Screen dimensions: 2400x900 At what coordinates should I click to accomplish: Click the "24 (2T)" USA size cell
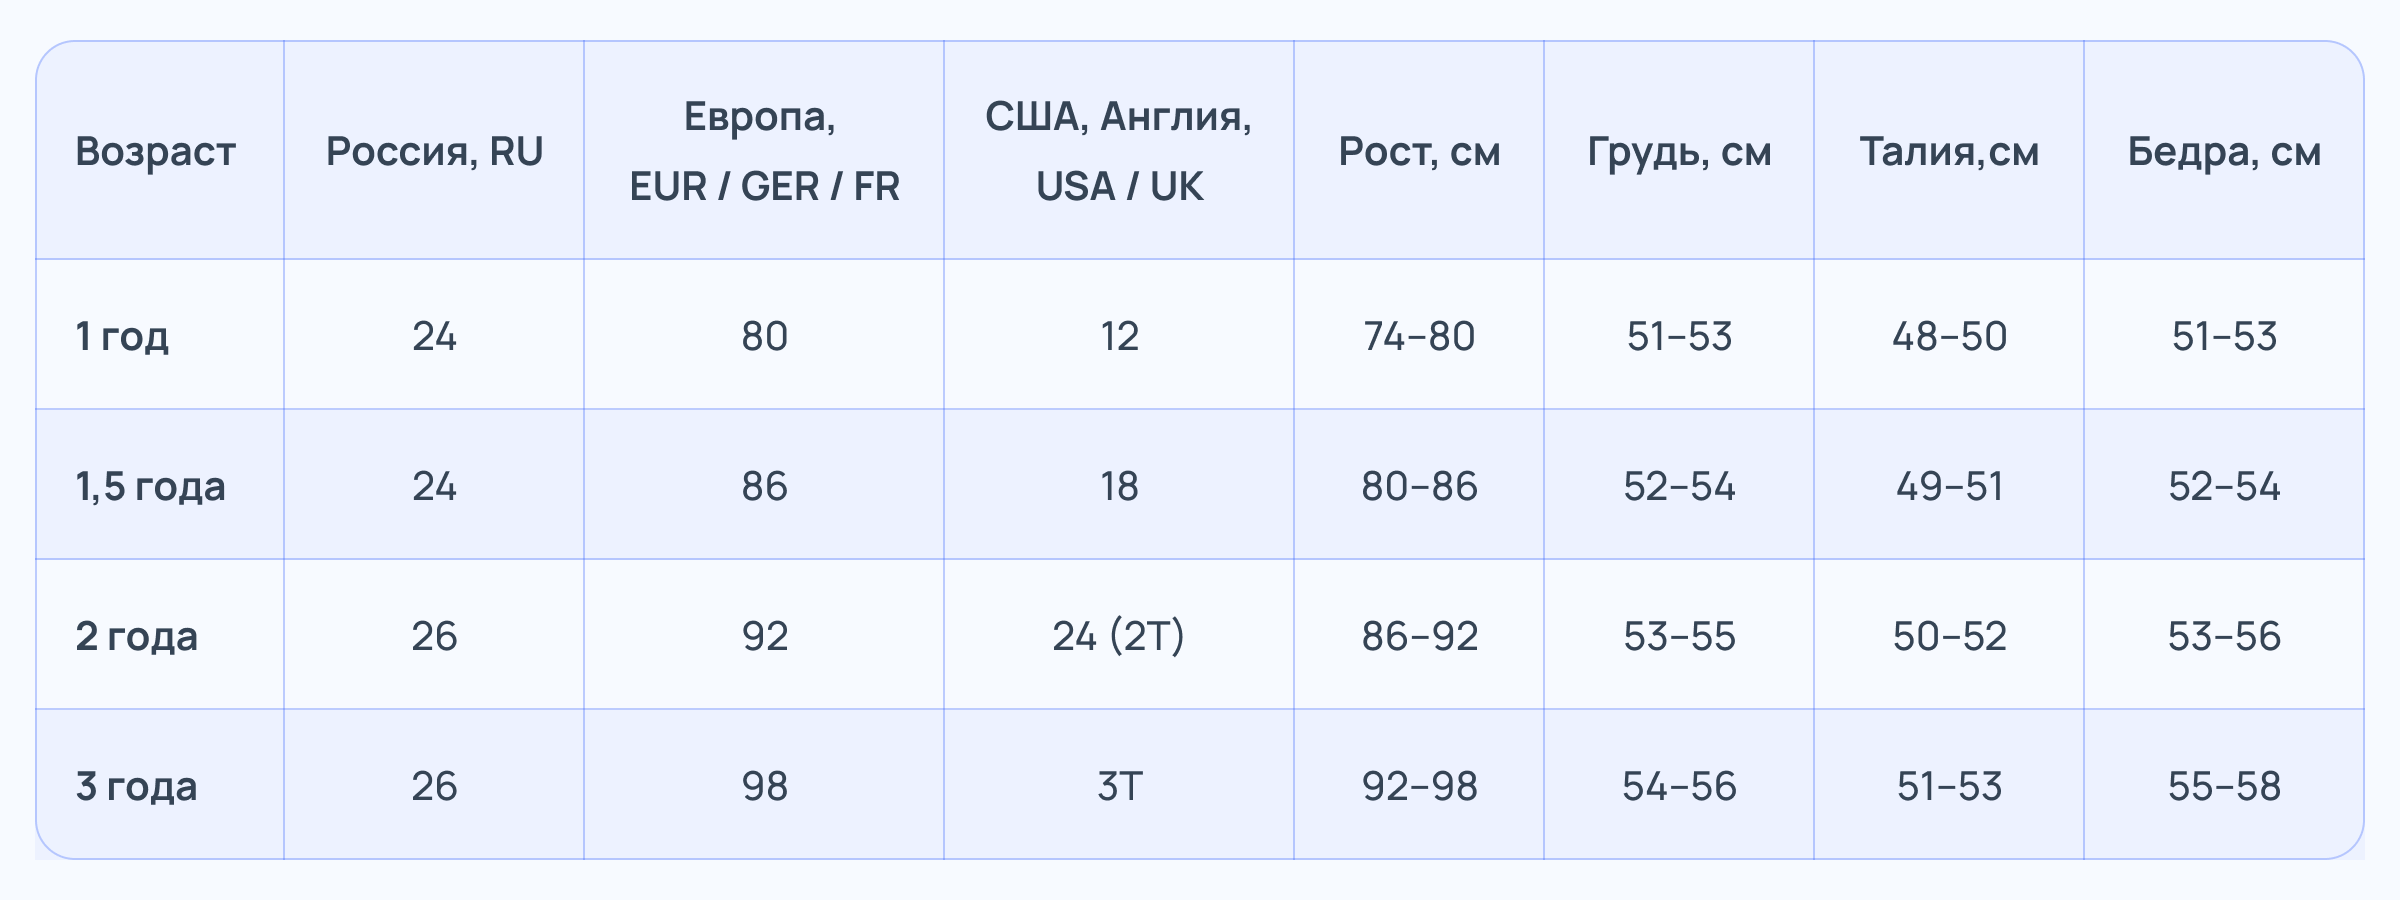tap(1119, 636)
